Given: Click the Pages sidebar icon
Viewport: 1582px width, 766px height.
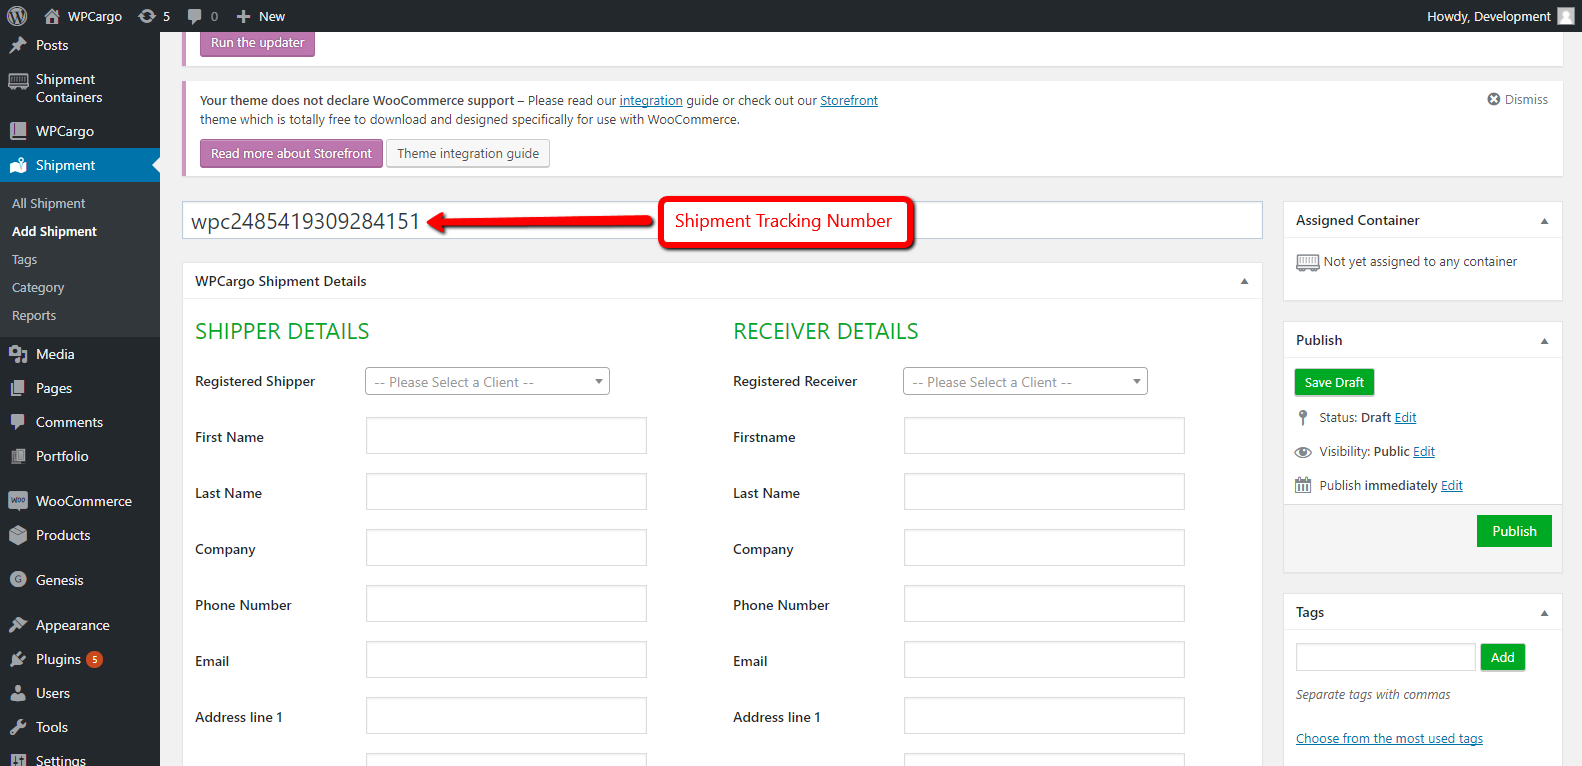Looking at the screenshot, I should (x=18, y=388).
